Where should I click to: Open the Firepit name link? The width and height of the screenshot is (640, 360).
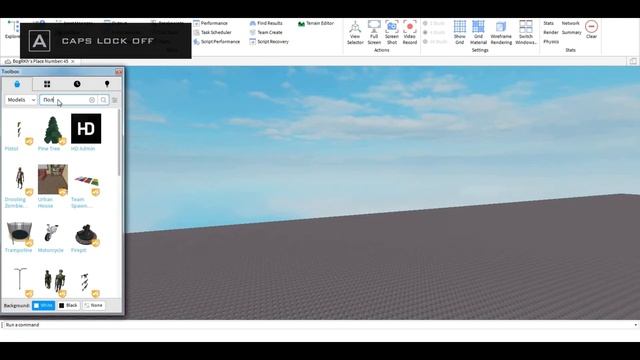pos(79,250)
